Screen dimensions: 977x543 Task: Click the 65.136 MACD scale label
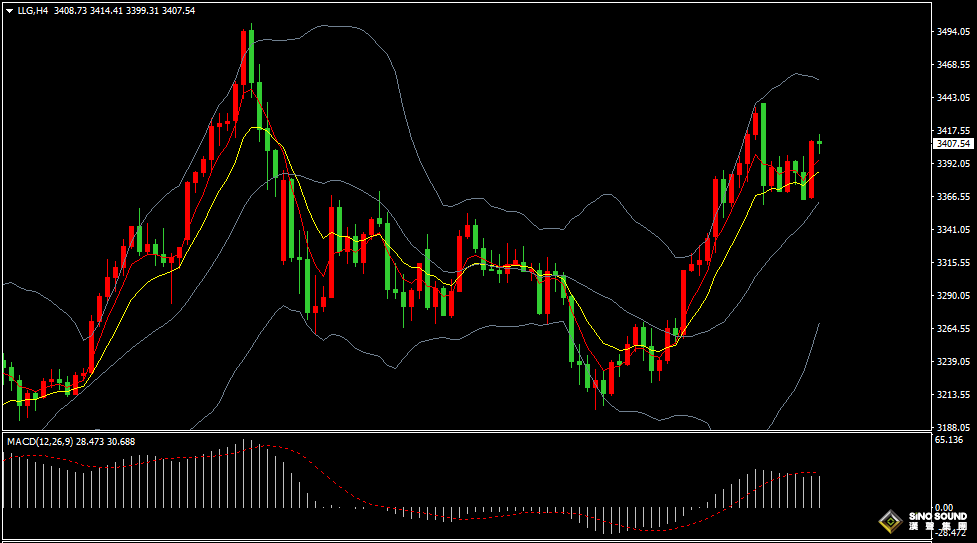pyautogui.click(x=948, y=440)
